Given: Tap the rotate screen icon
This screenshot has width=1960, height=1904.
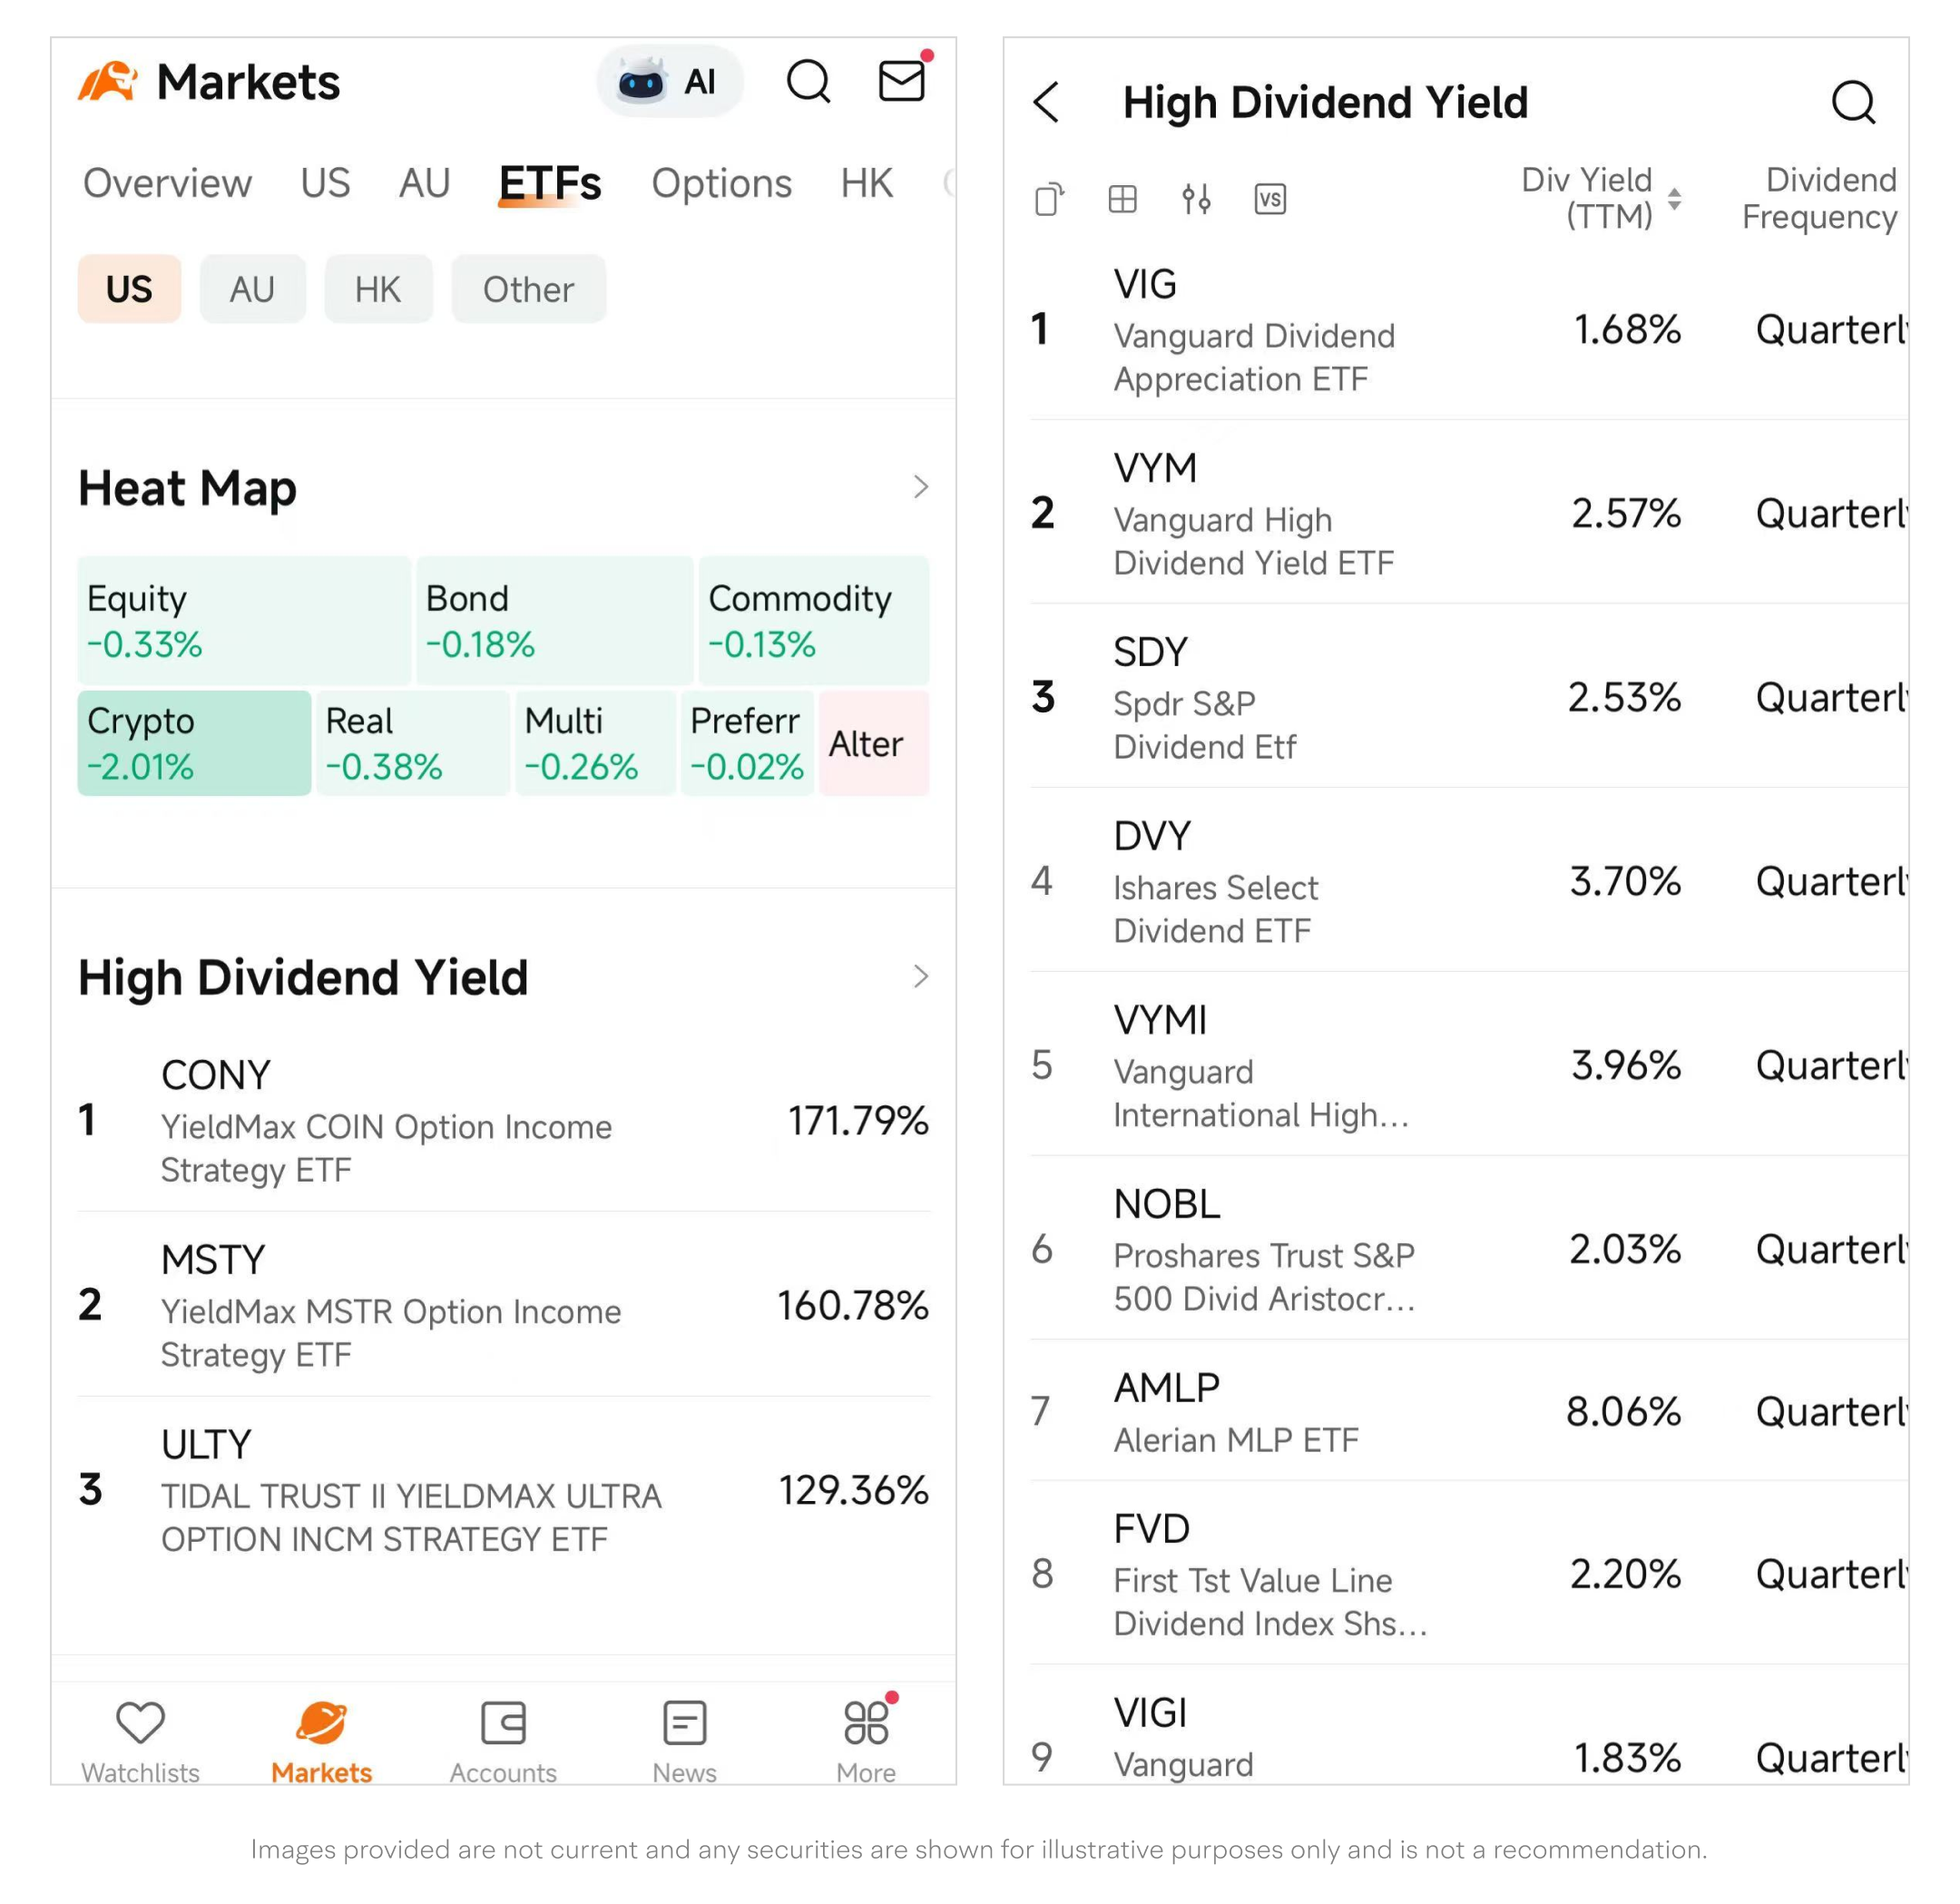Looking at the screenshot, I should click(1049, 199).
